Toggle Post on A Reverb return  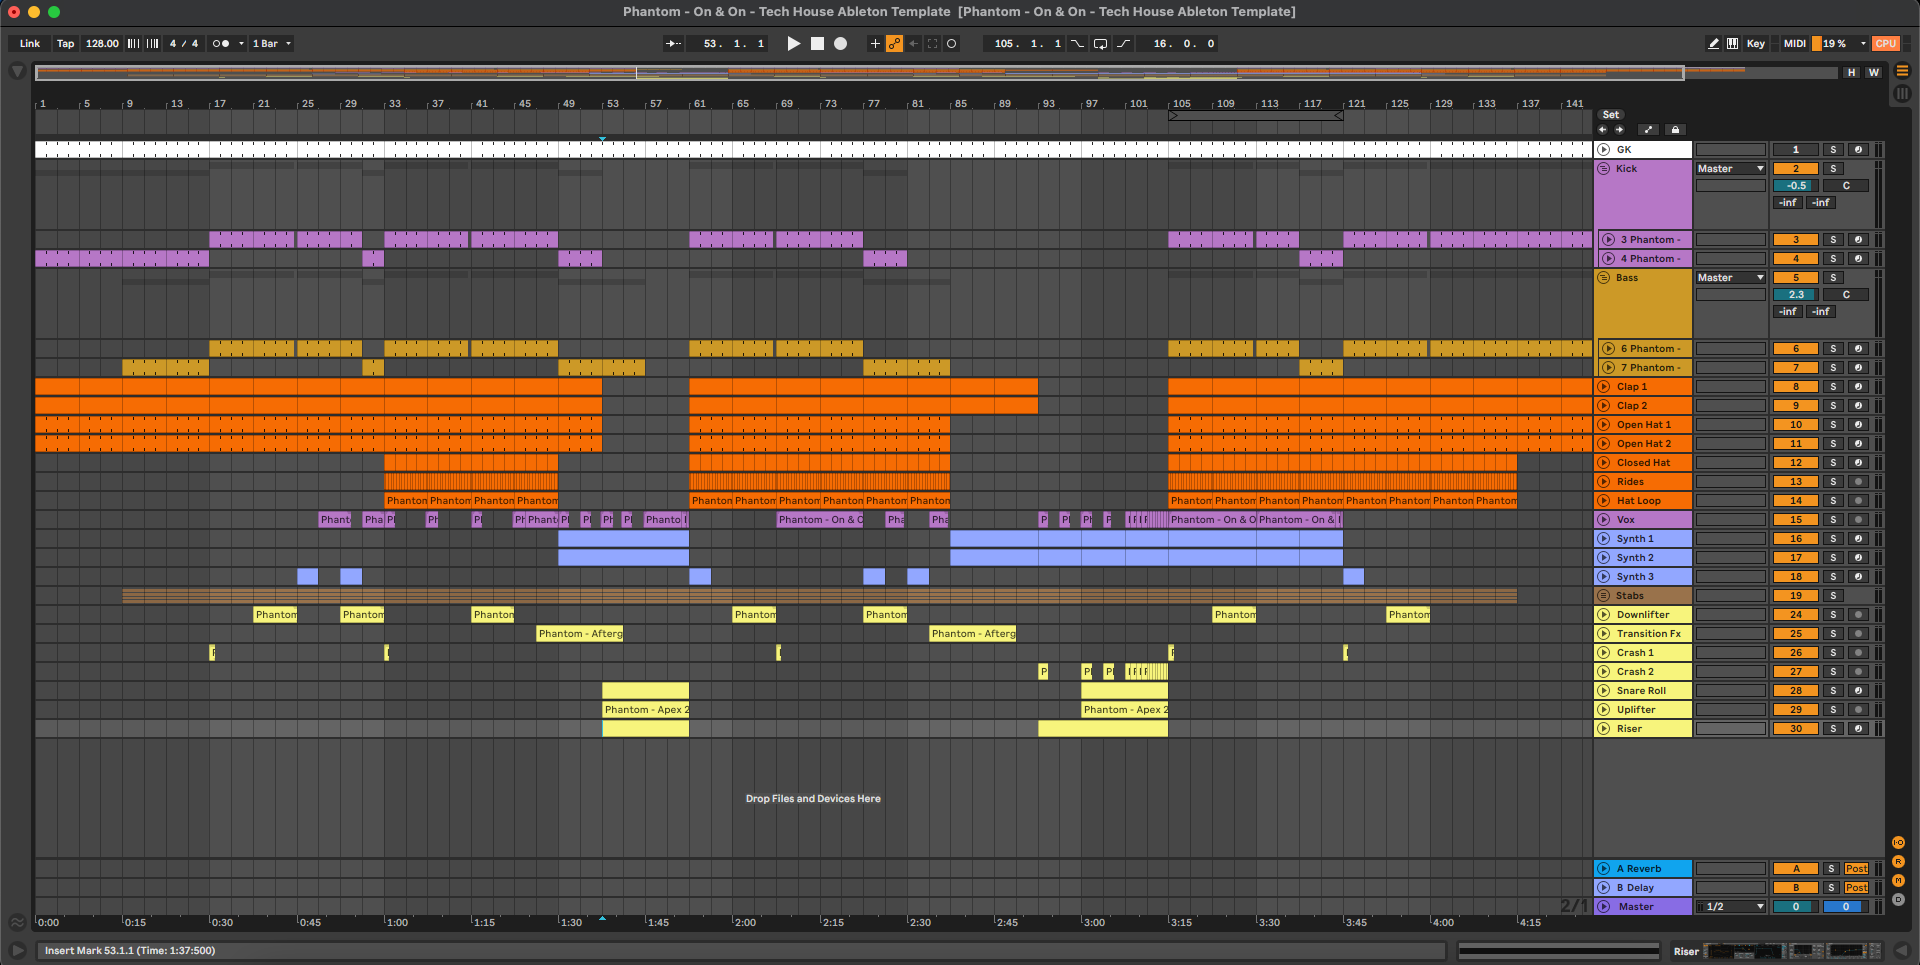pyautogui.click(x=1856, y=869)
